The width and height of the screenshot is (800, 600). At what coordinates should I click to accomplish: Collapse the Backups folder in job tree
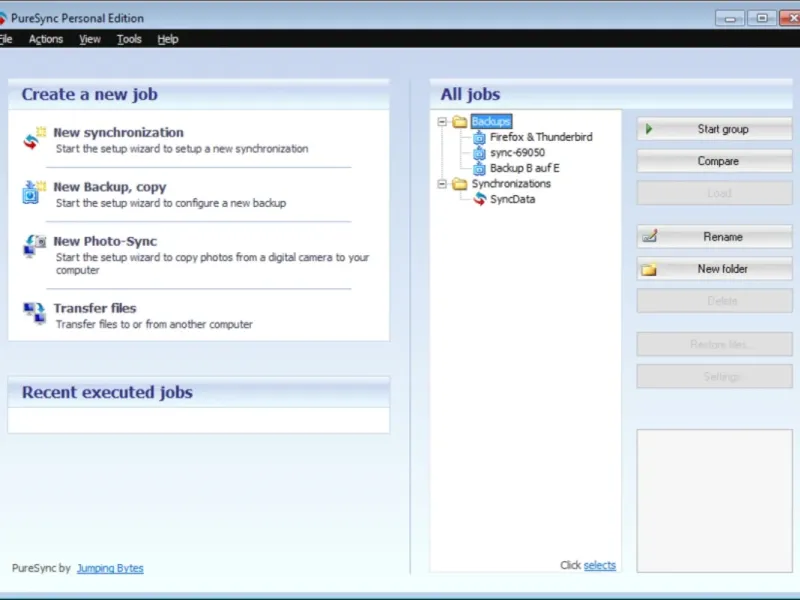click(x=442, y=121)
